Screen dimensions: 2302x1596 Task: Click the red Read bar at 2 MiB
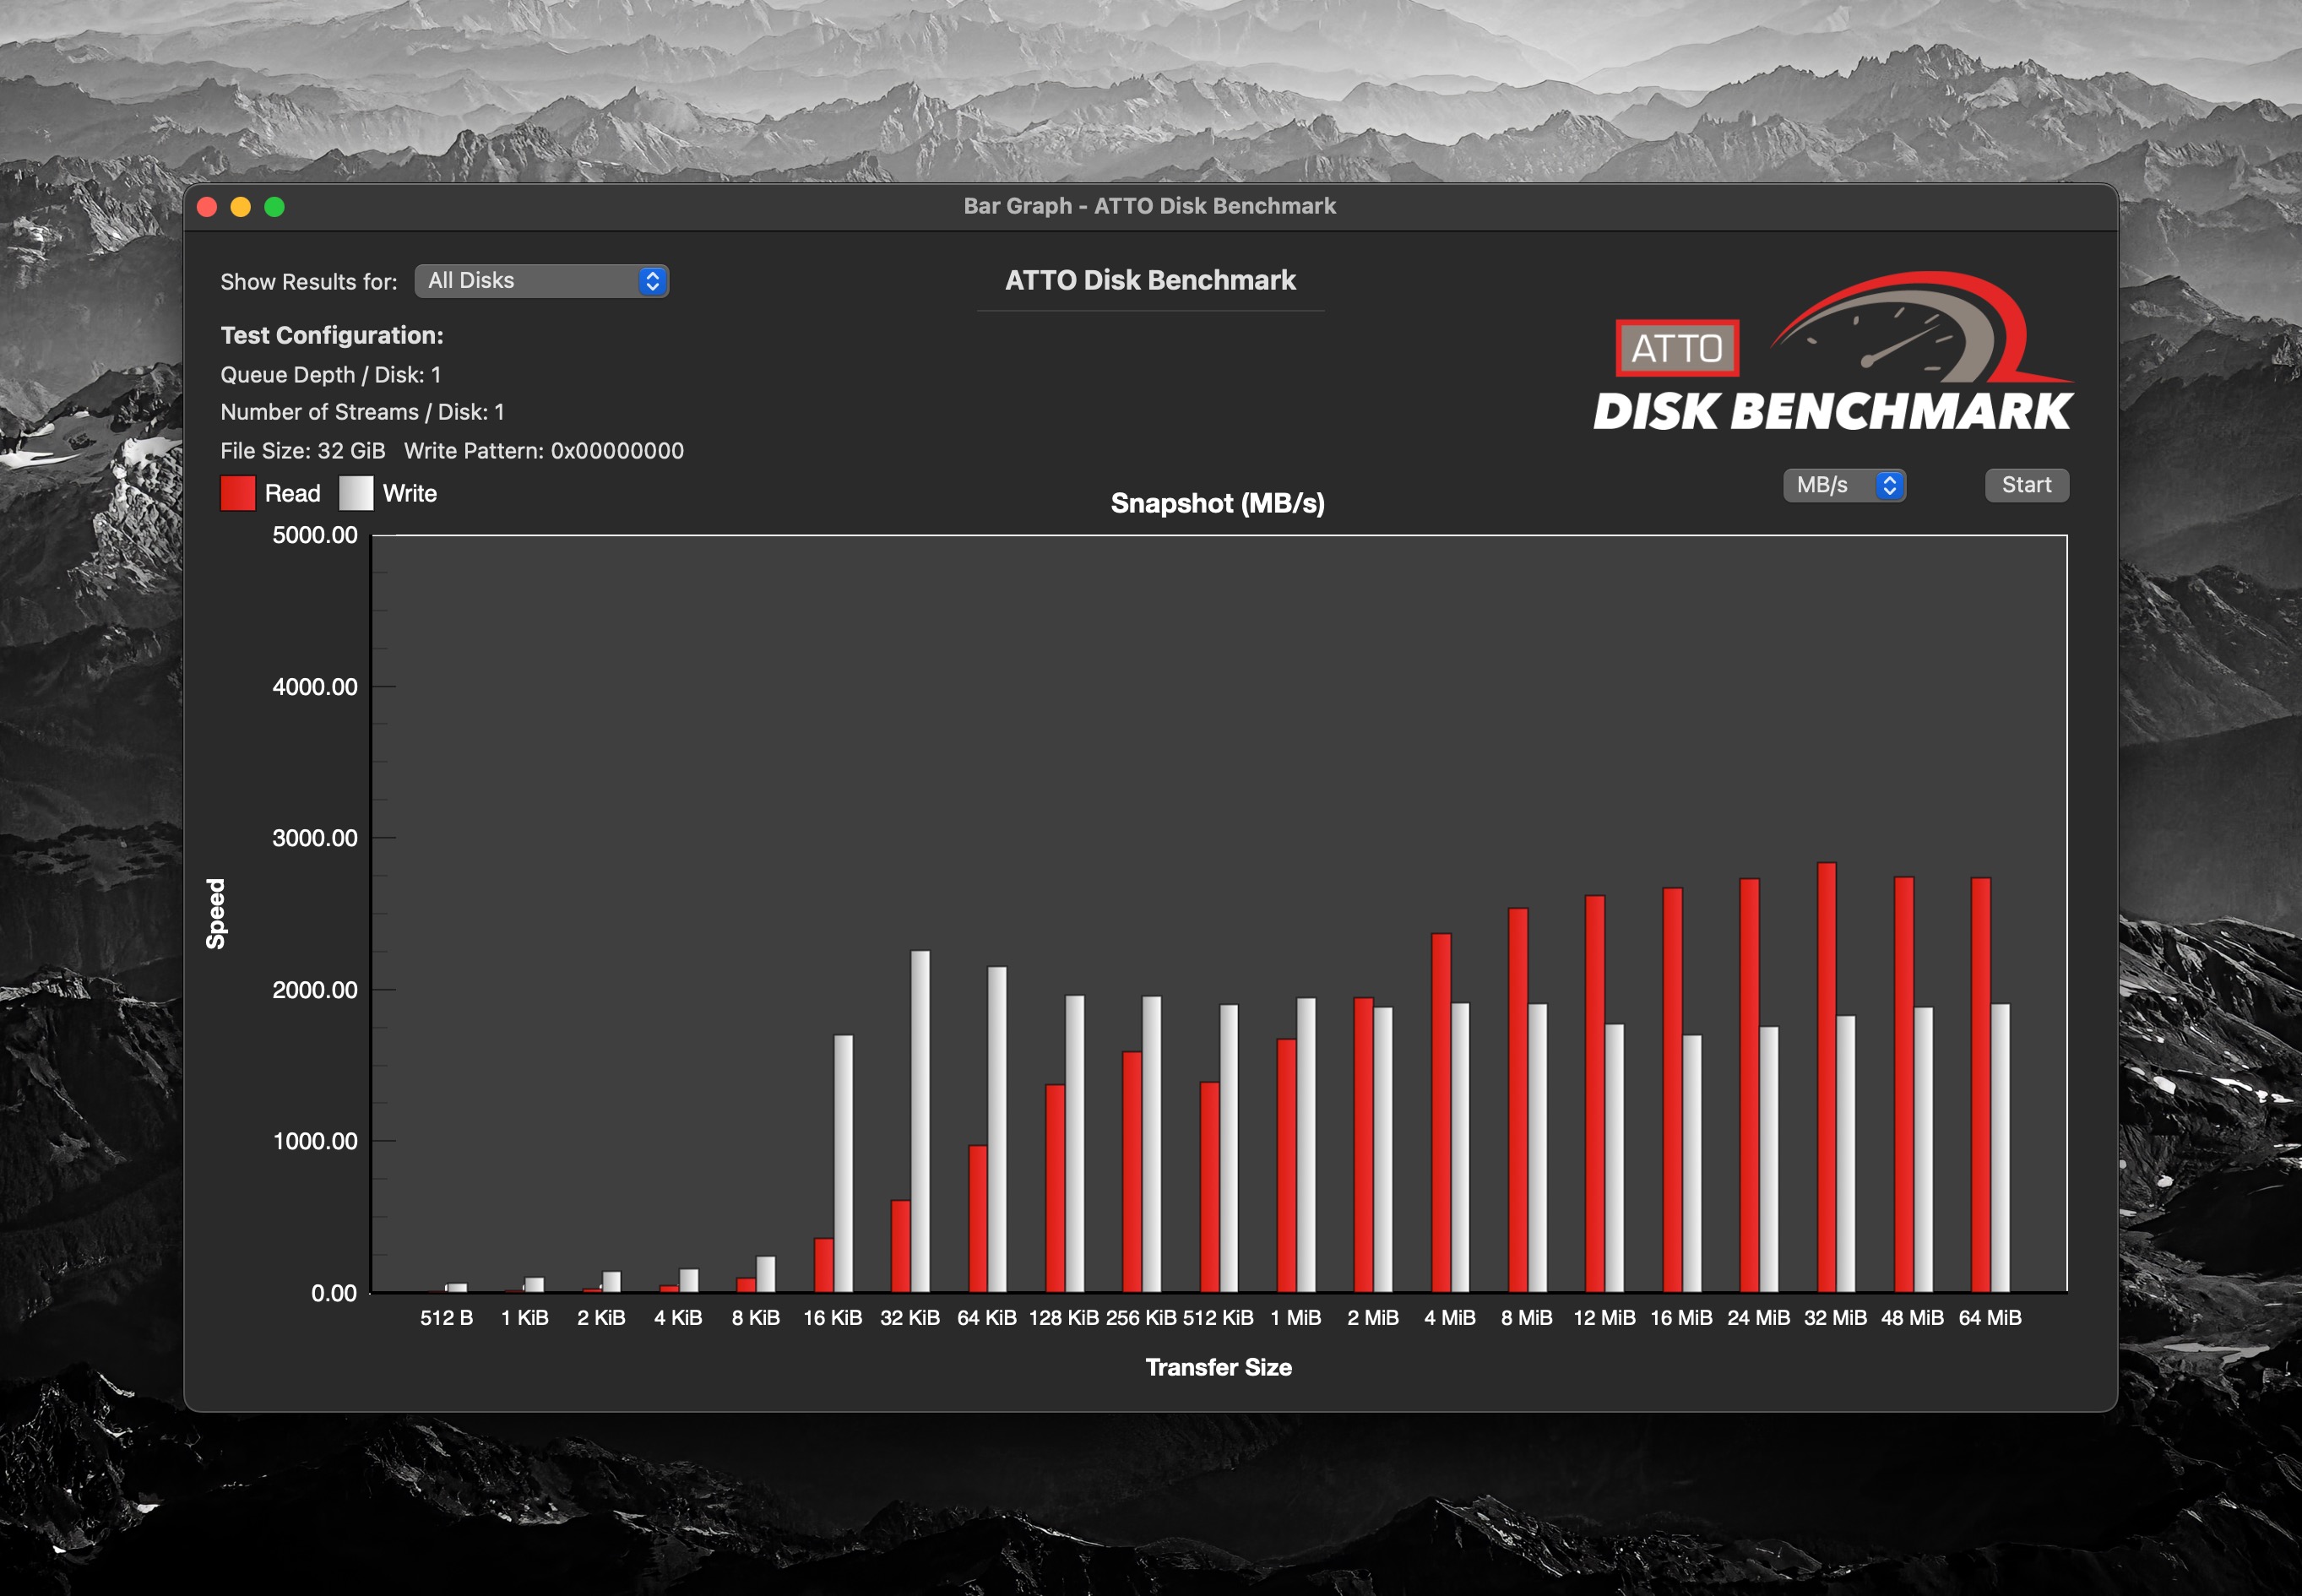(1364, 1145)
